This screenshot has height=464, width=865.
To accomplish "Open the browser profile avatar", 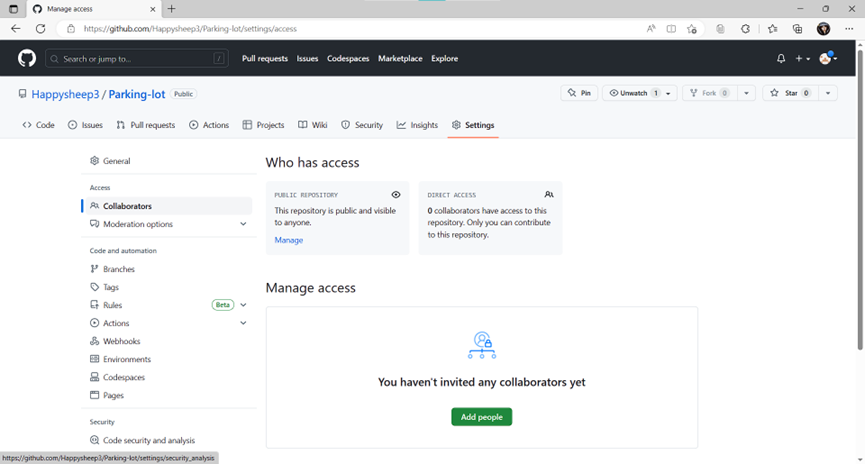I will [824, 29].
